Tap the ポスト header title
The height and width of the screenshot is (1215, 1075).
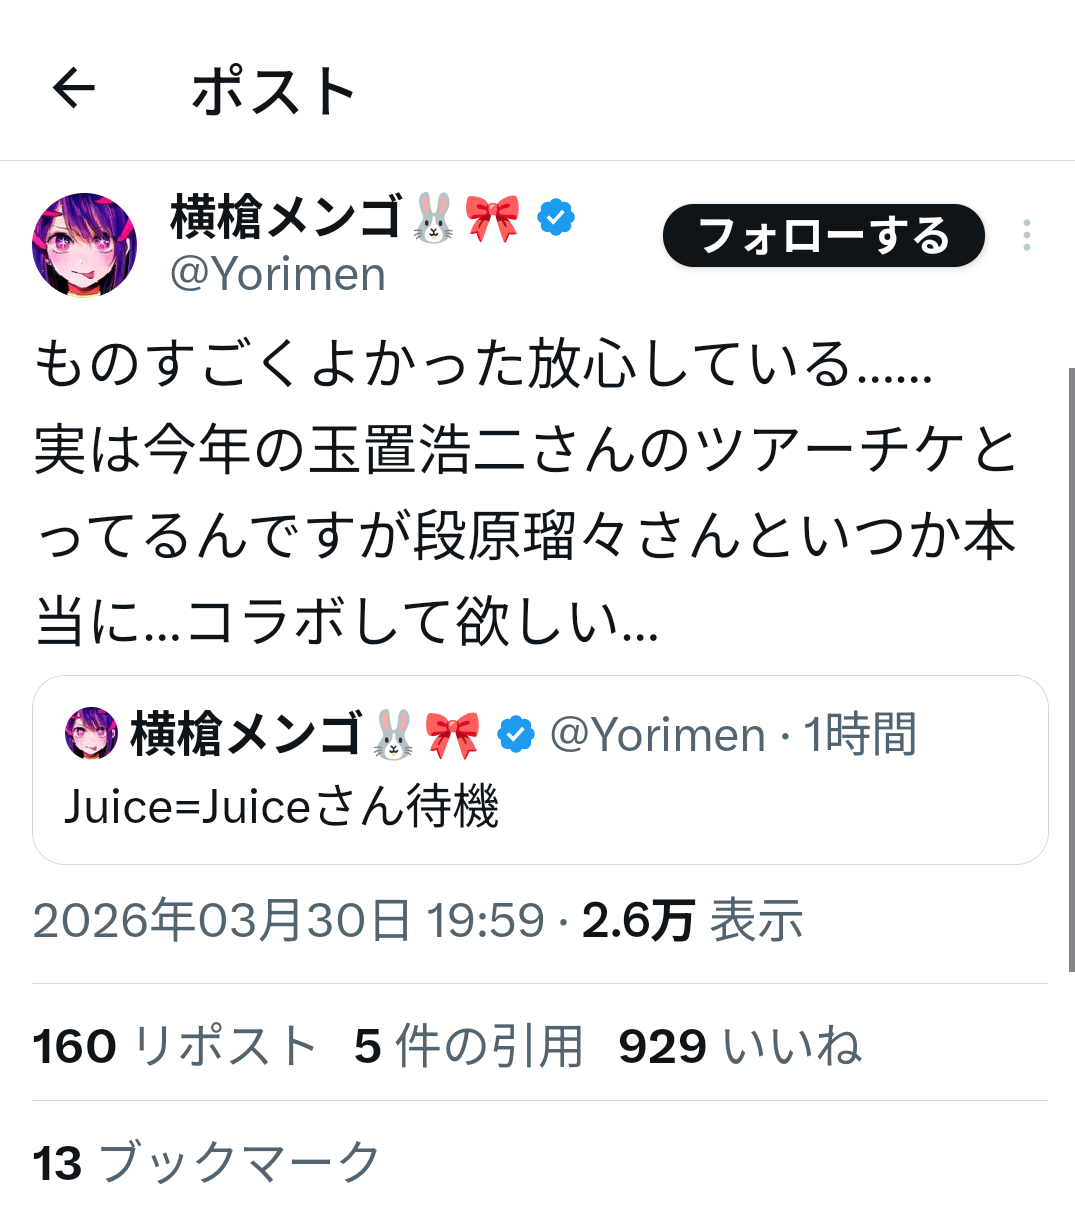point(274,90)
